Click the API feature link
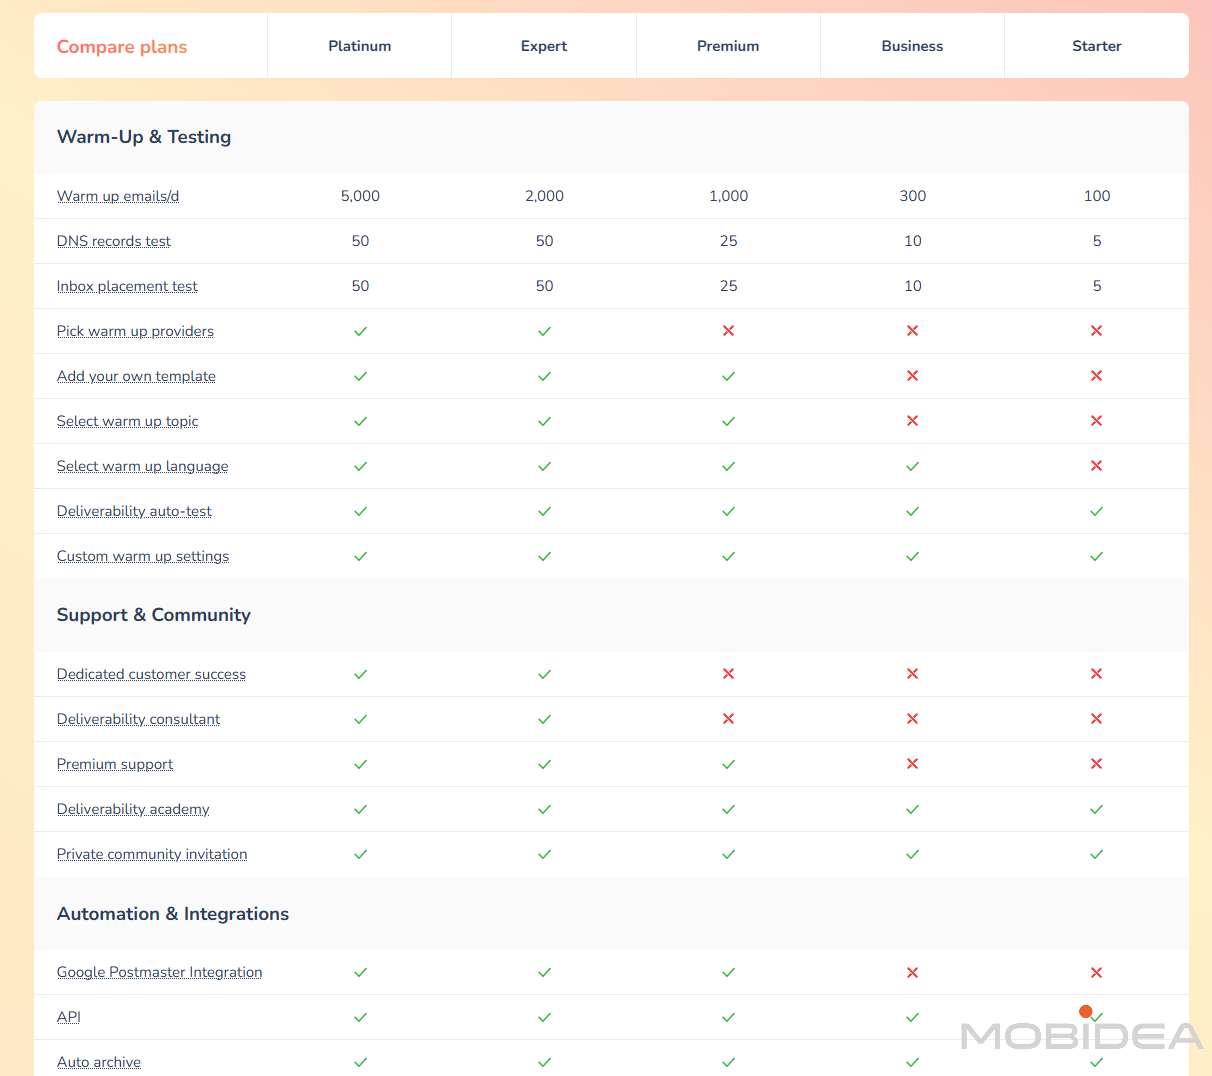 click(x=68, y=1017)
